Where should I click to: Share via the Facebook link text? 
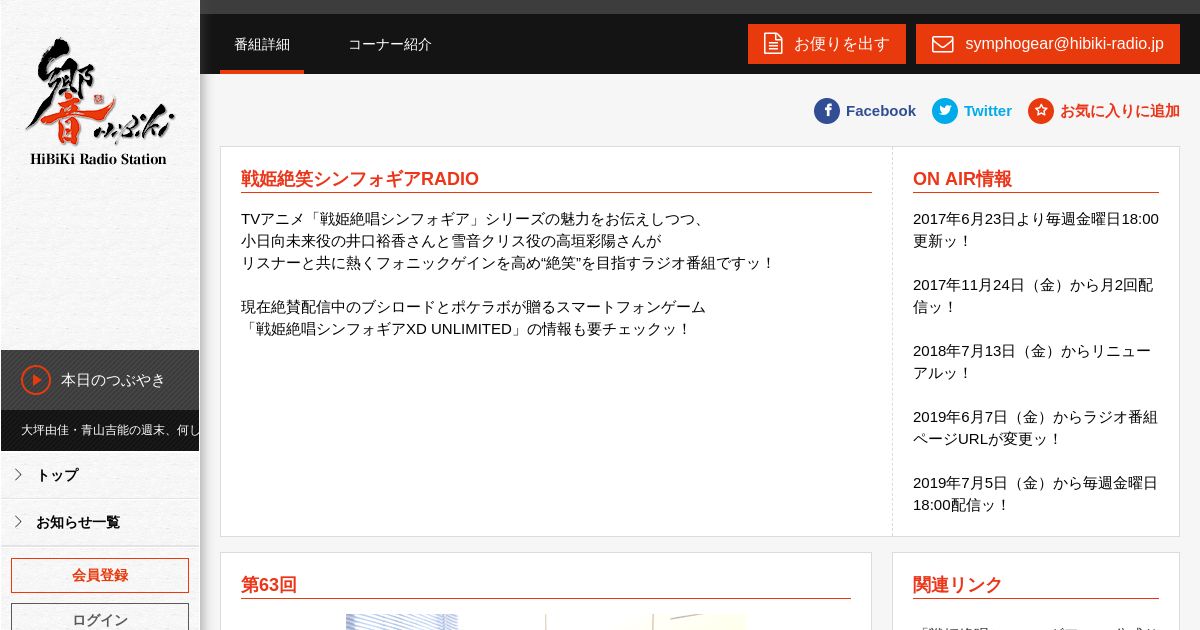881,111
